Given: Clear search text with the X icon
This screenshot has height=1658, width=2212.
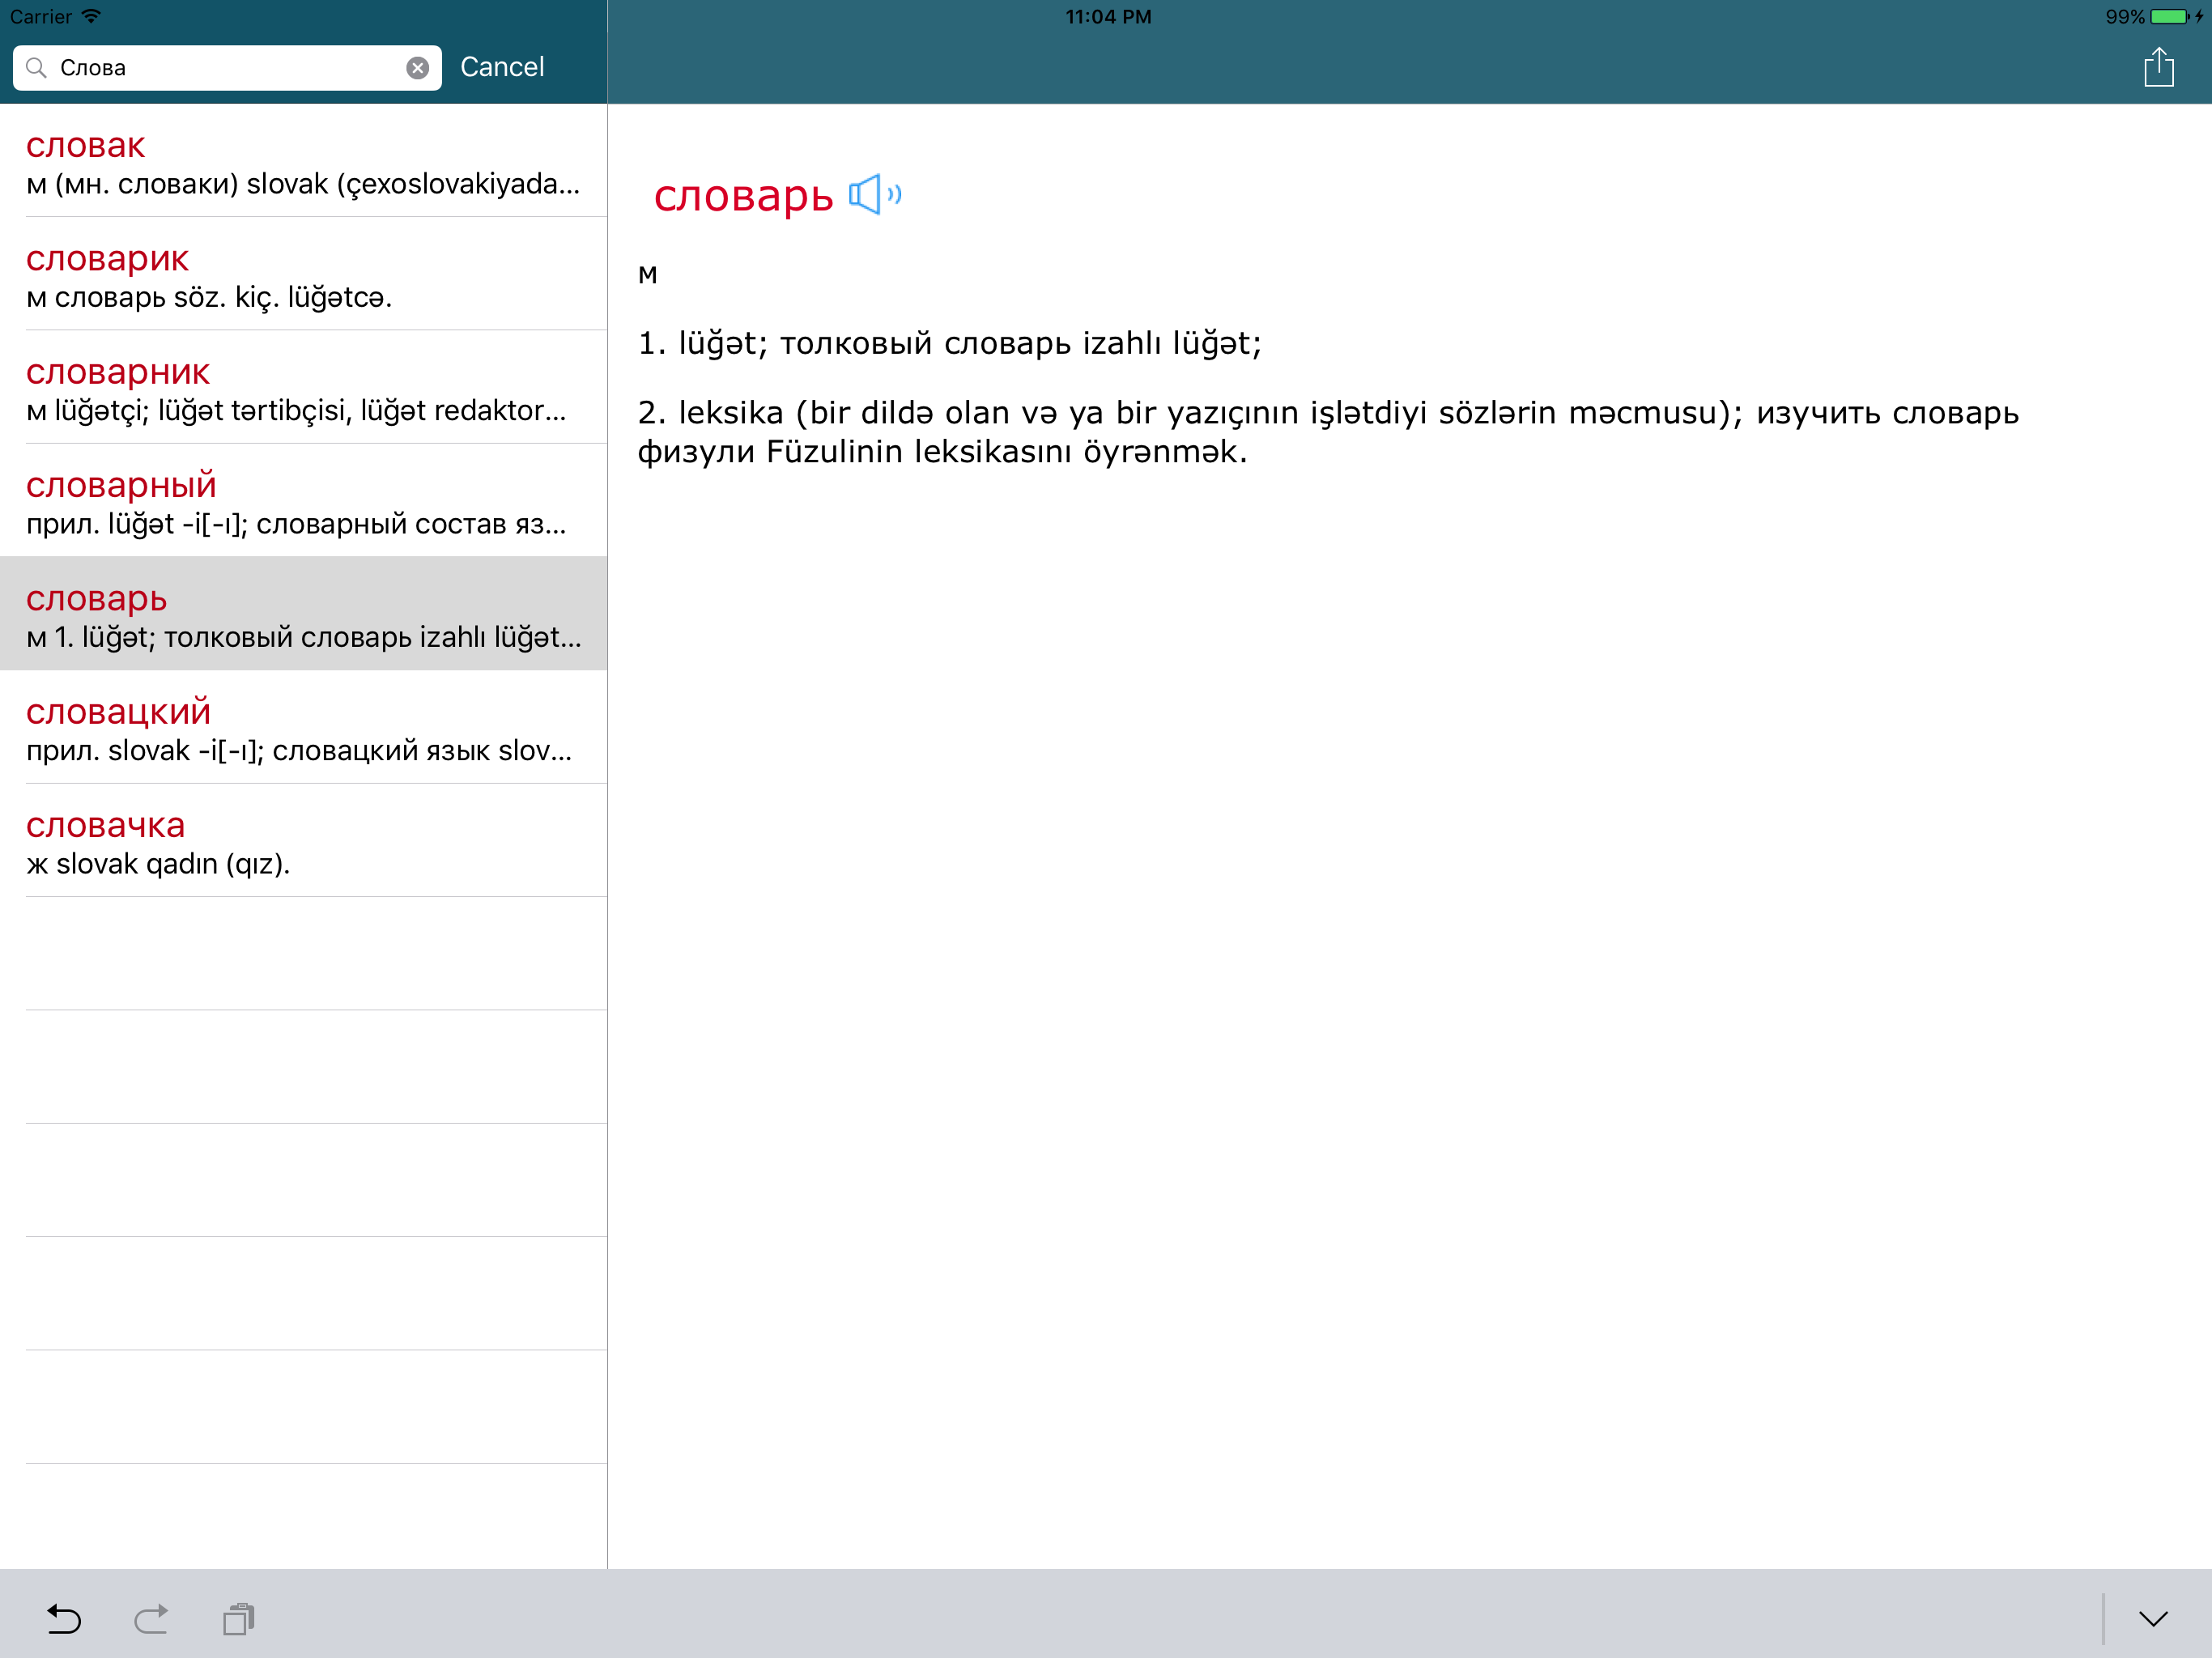Looking at the screenshot, I should (x=418, y=68).
